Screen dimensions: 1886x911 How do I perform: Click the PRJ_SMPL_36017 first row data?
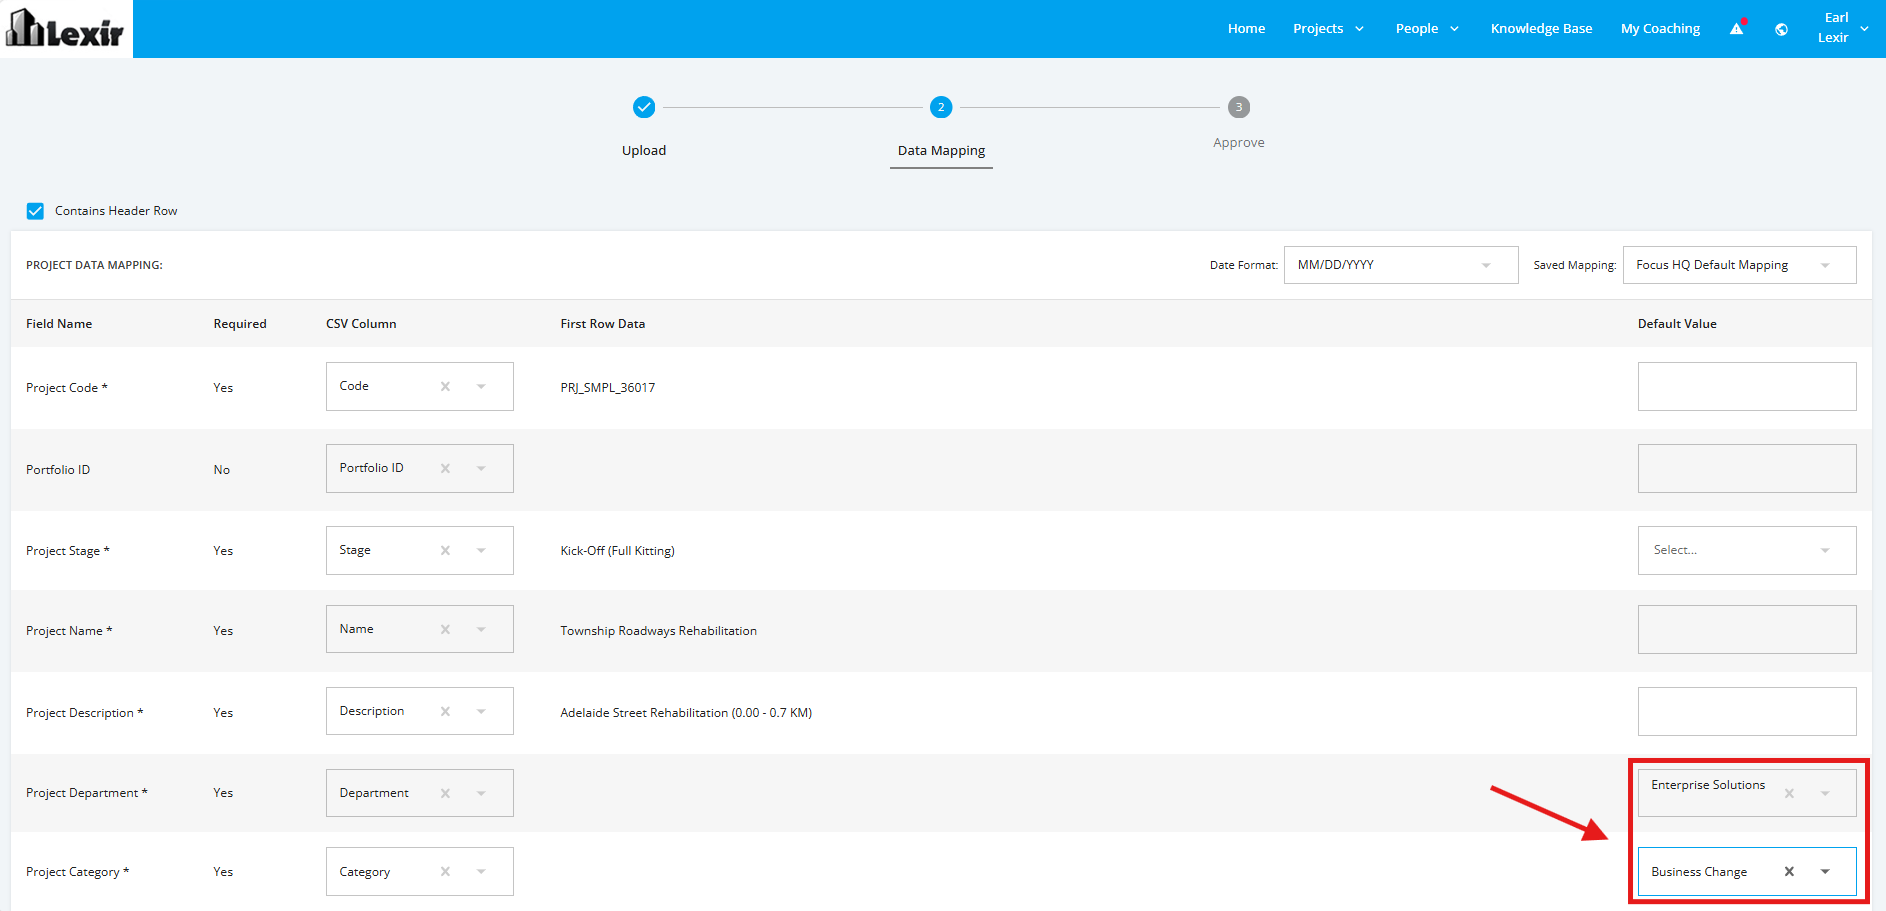(x=608, y=387)
